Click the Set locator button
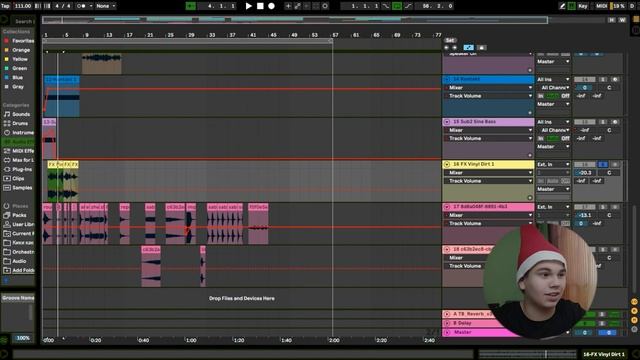This screenshot has height=360, width=640. 450,40
